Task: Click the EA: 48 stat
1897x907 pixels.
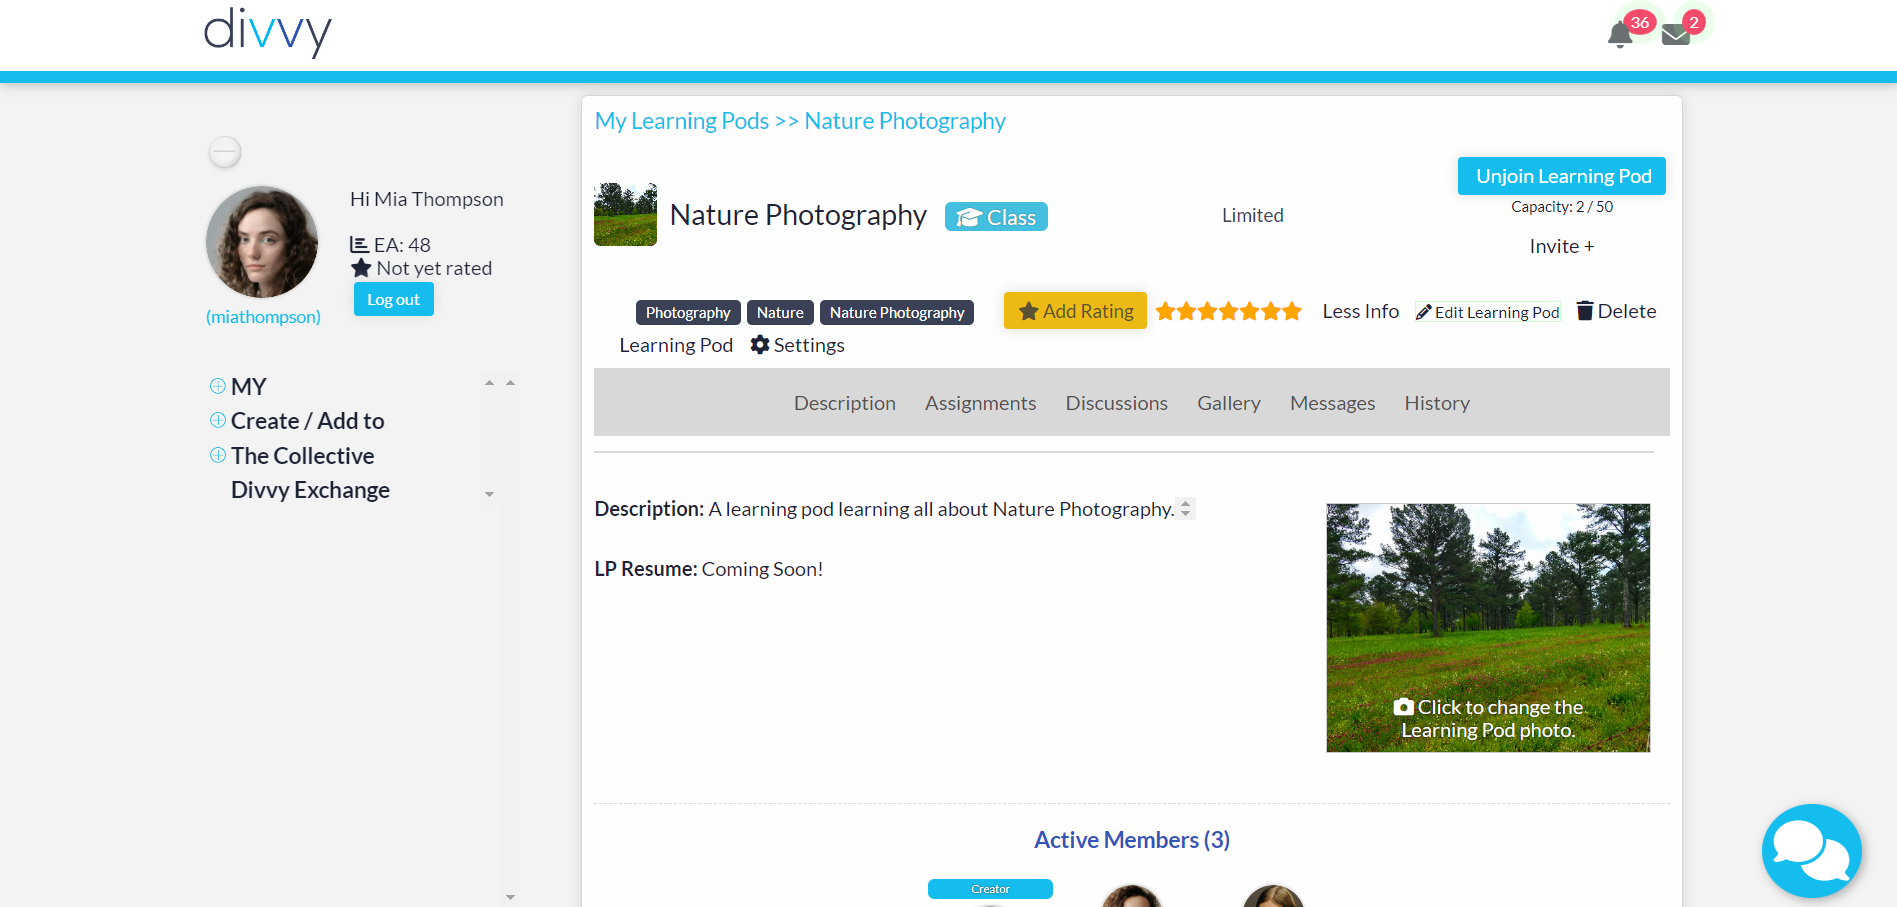Action: 391,245
